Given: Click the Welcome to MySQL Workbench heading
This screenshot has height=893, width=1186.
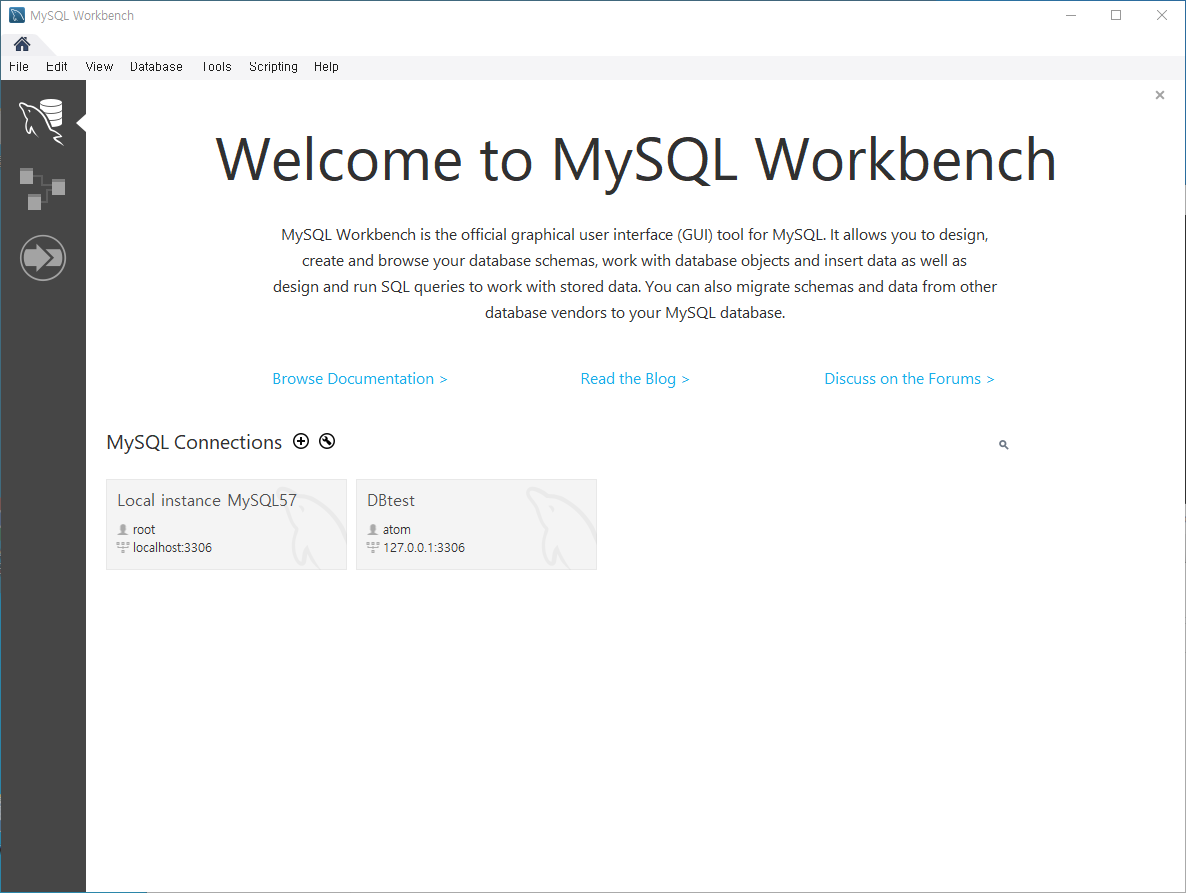Looking at the screenshot, I should point(635,160).
